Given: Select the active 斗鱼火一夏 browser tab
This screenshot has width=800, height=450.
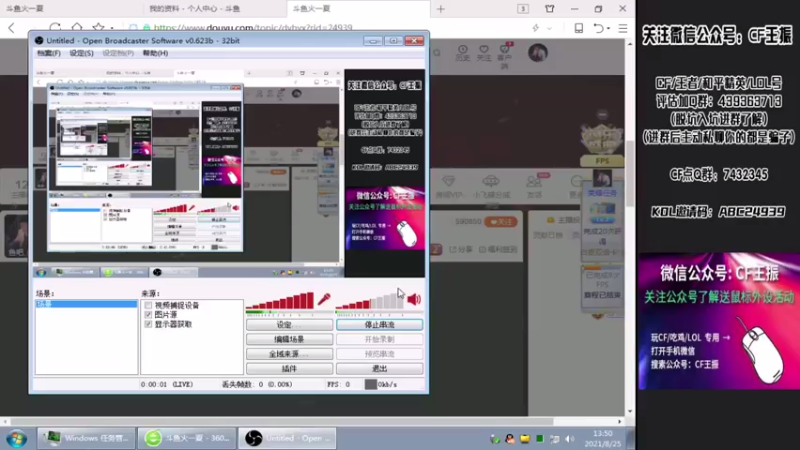Looking at the screenshot, I should coord(357,9).
